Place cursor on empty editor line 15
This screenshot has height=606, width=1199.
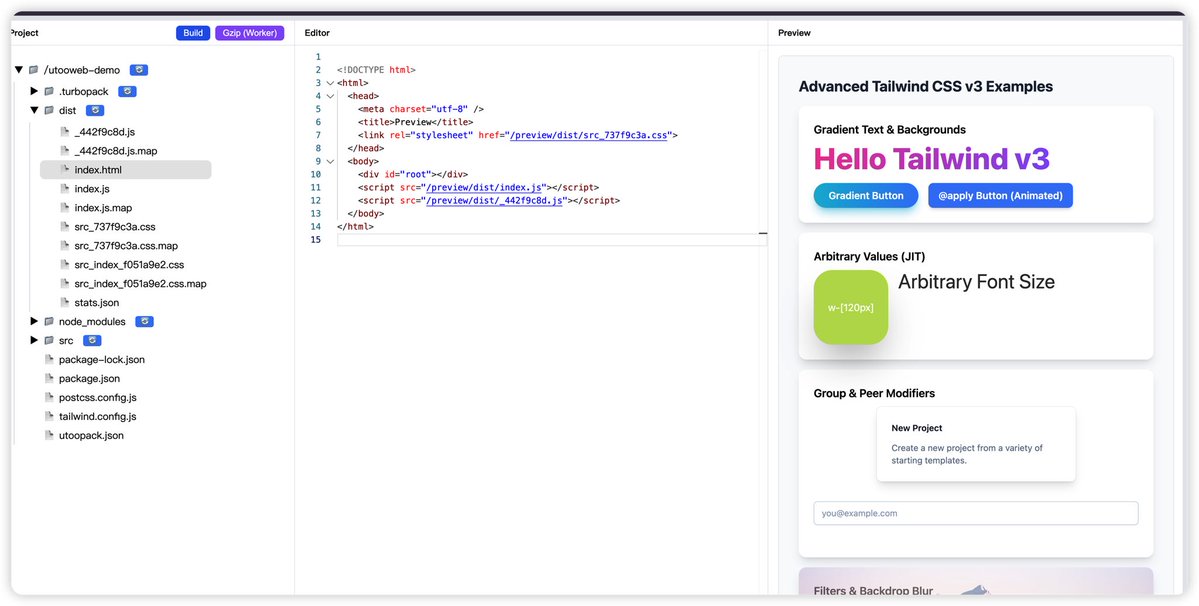(551, 240)
